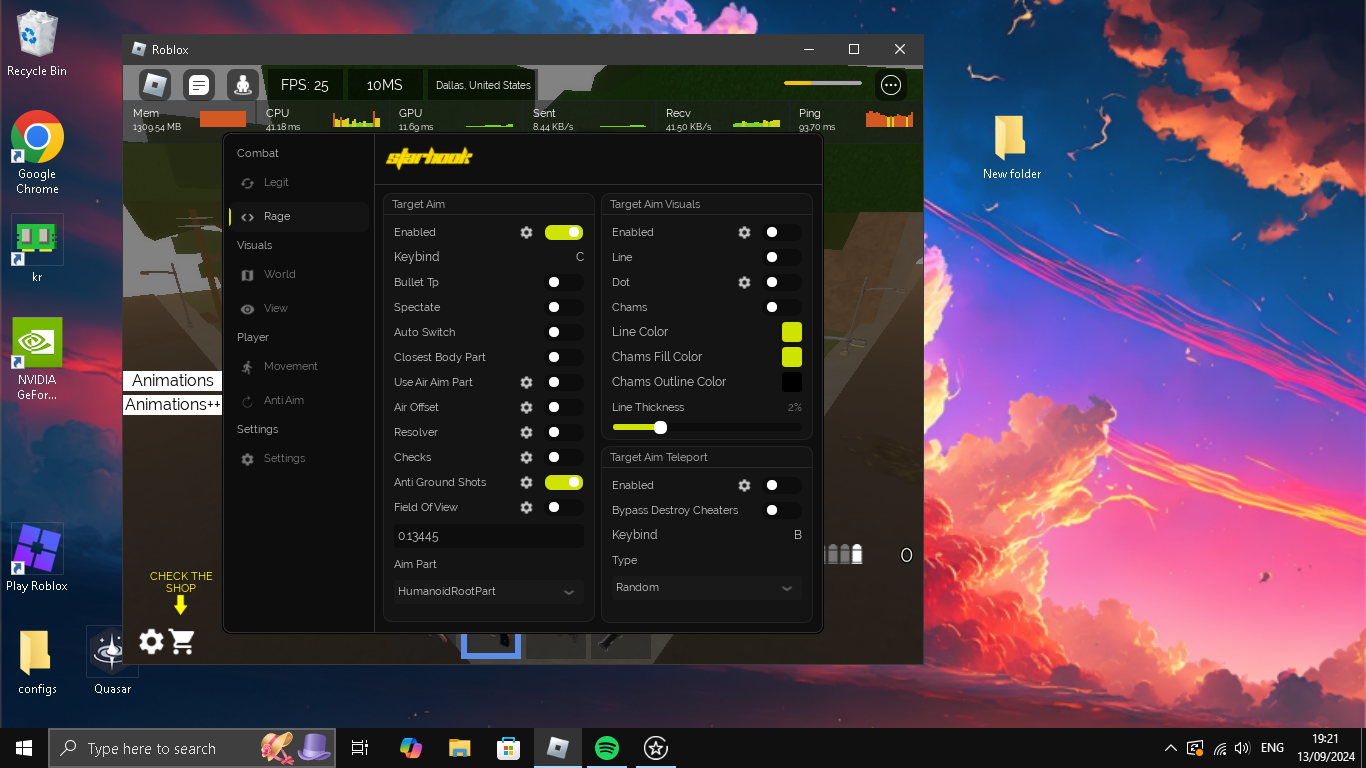Open the World visuals tab
Viewport: 1366px width, 768px height.
tap(299, 274)
